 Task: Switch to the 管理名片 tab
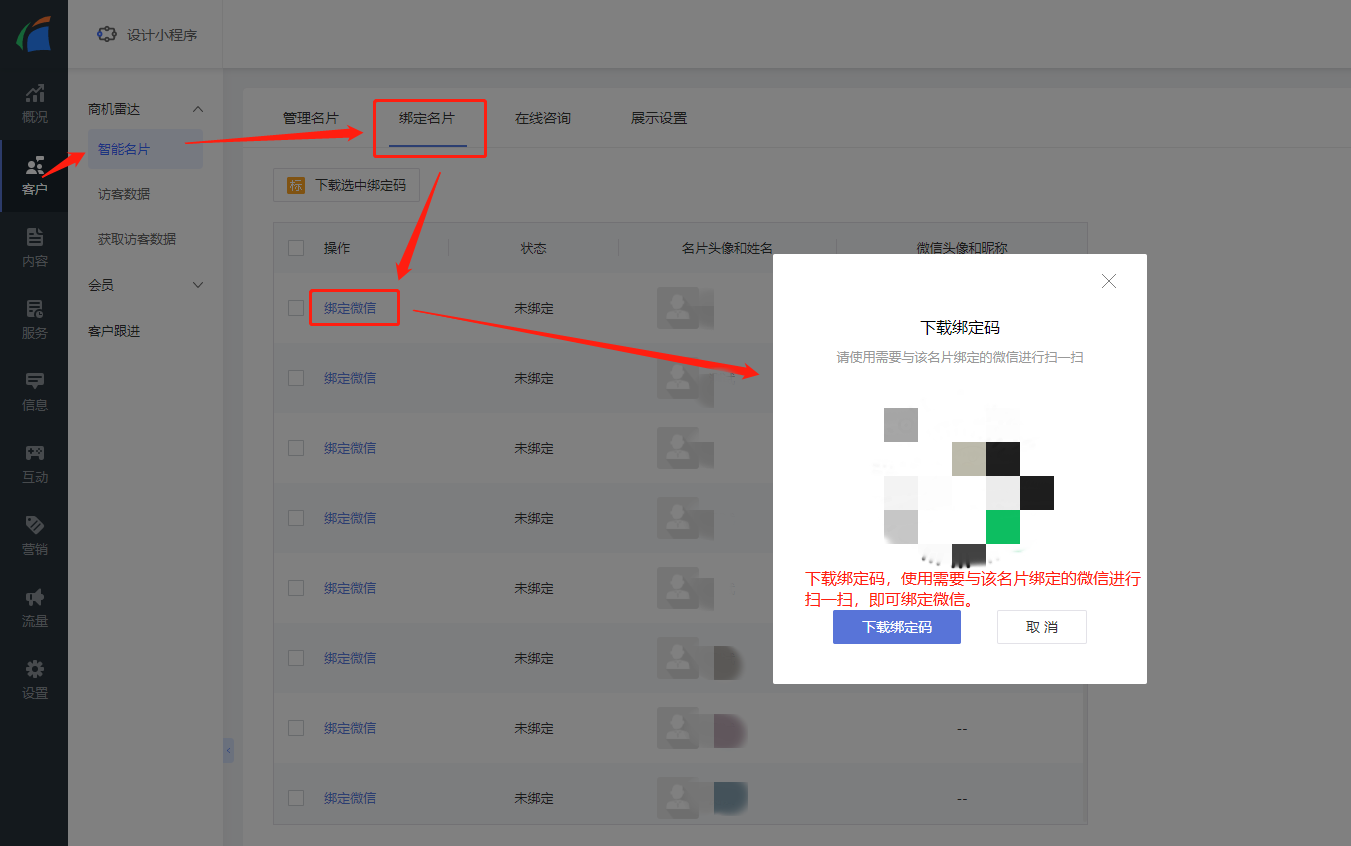[311, 118]
